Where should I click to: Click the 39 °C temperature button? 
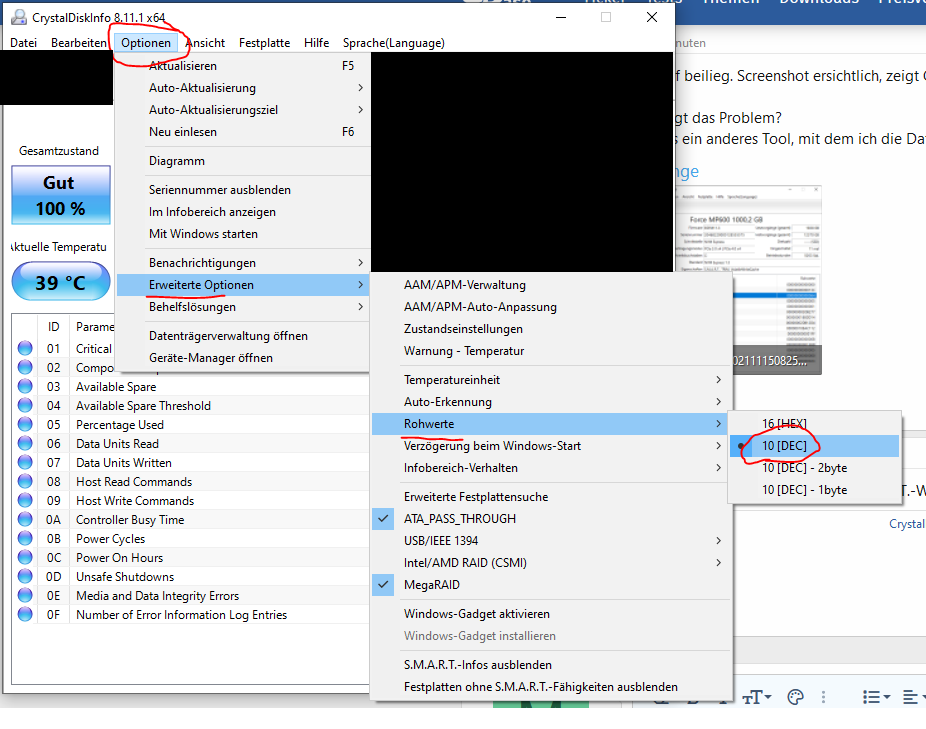pos(61,282)
